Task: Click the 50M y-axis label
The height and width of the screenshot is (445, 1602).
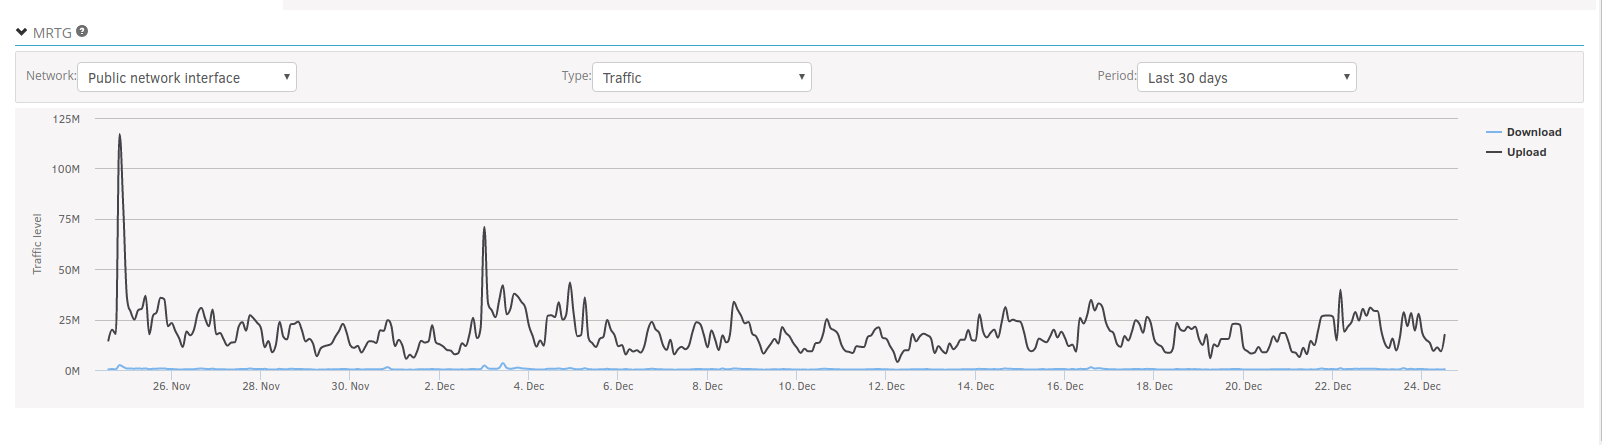Action: [69, 270]
